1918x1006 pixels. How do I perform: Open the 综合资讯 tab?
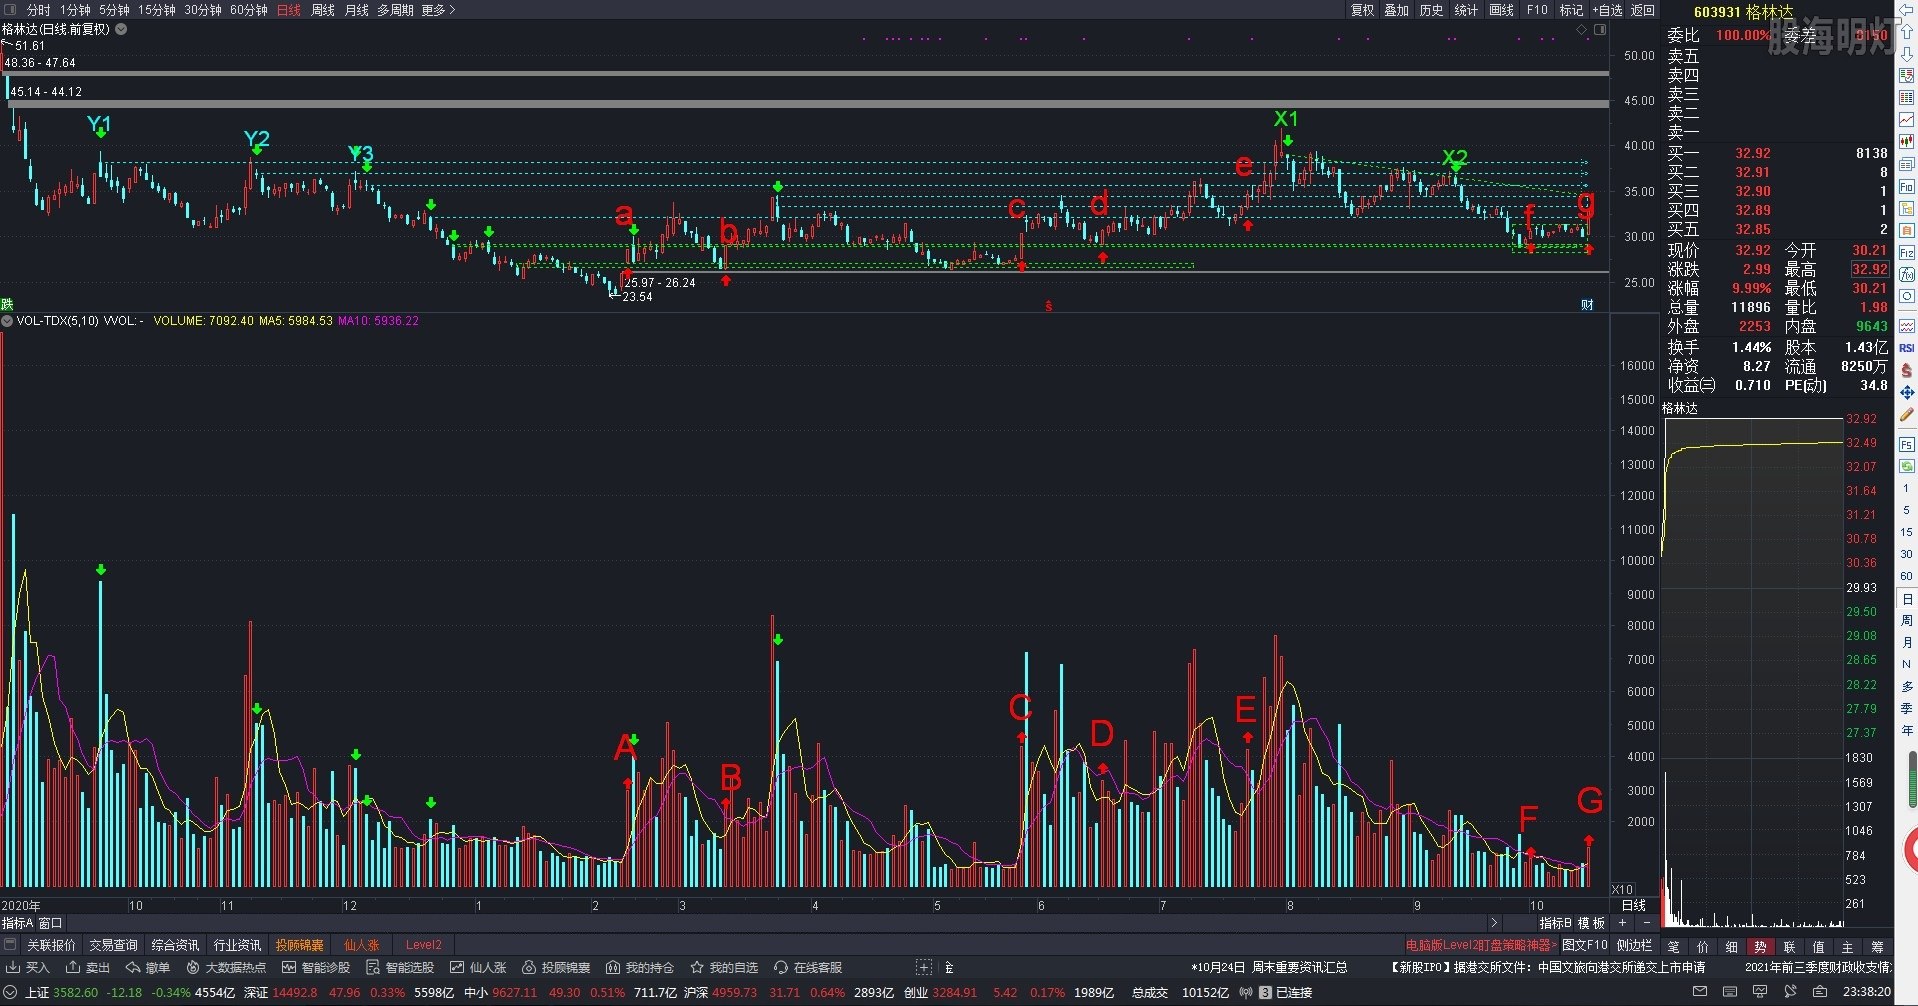click(175, 945)
